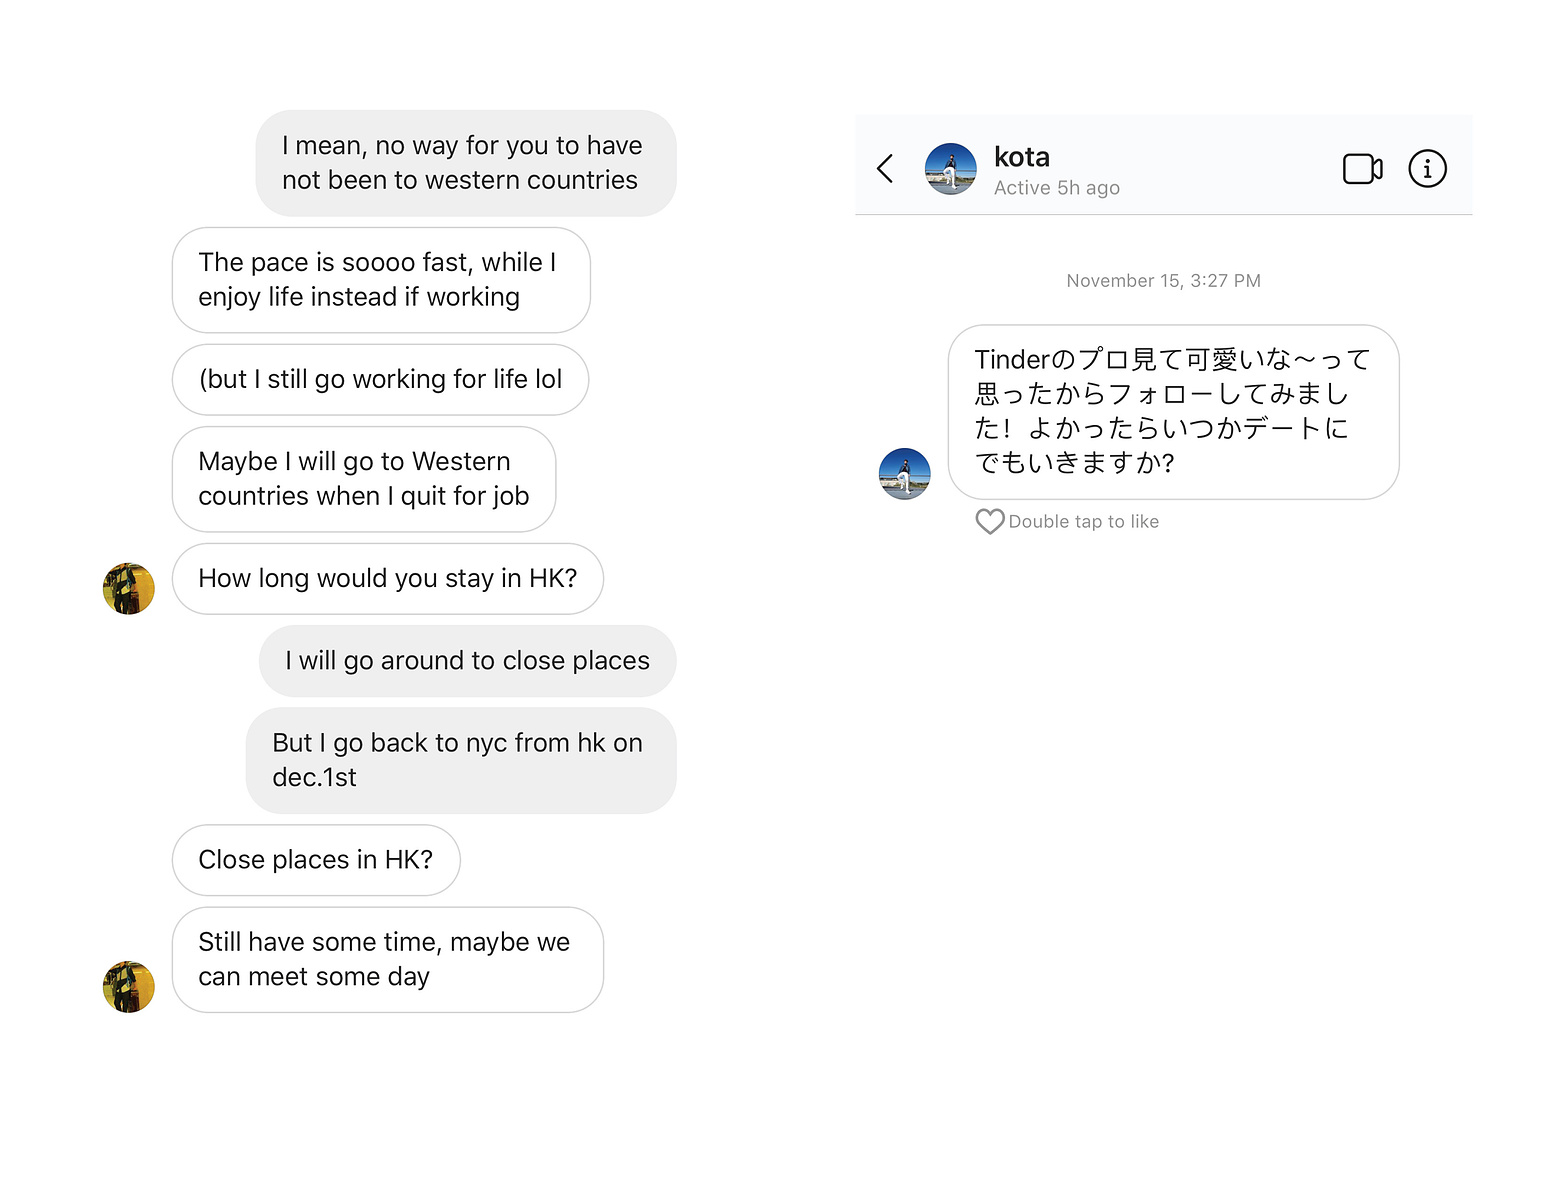Select the 'Close places in HK?' message bubble
The width and height of the screenshot is (1552, 1199).
click(316, 860)
